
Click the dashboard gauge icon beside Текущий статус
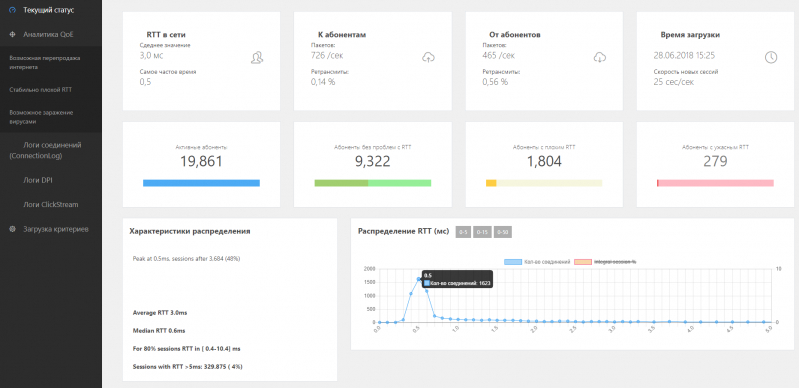coord(13,10)
